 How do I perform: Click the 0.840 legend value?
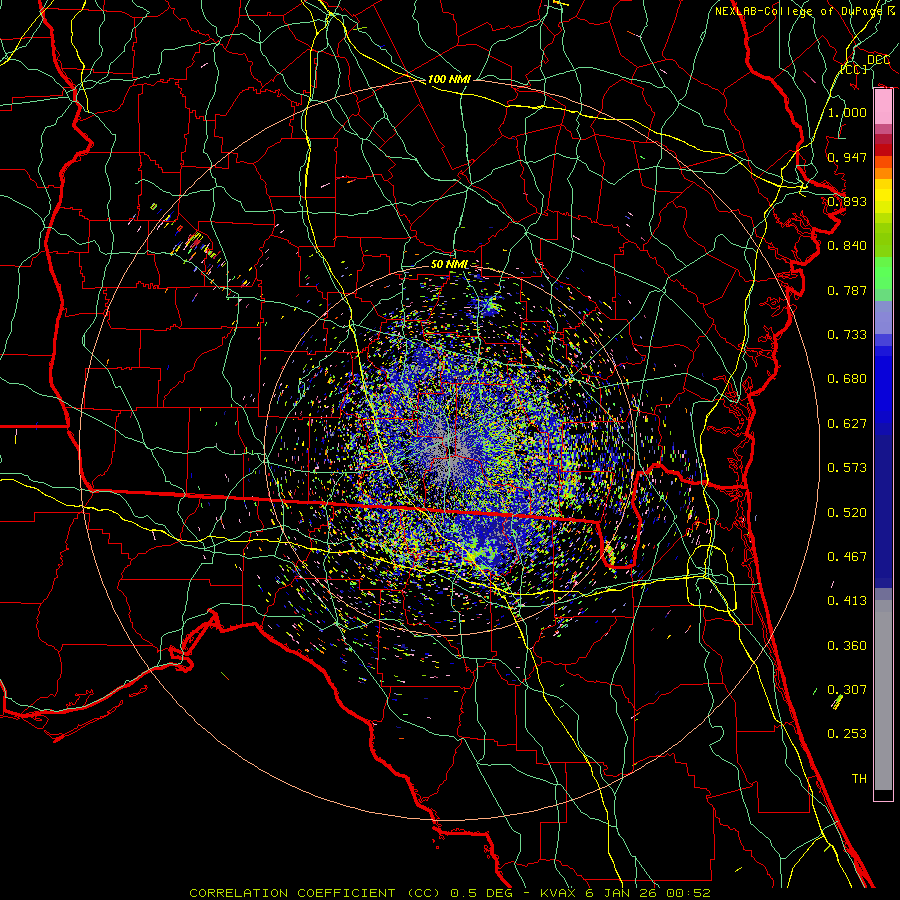(847, 245)
